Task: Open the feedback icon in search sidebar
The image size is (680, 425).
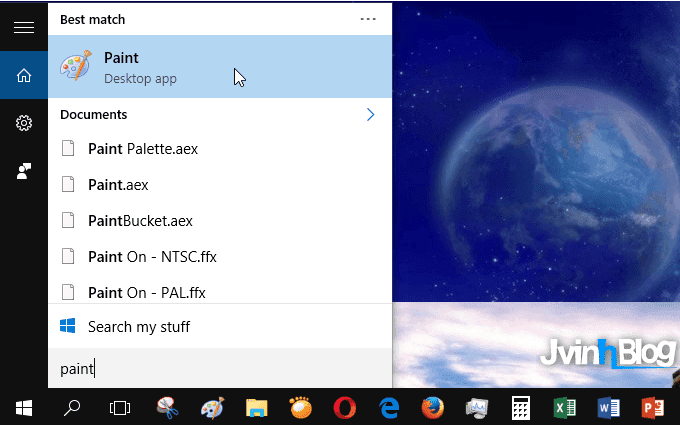Action: click(24, 171)
